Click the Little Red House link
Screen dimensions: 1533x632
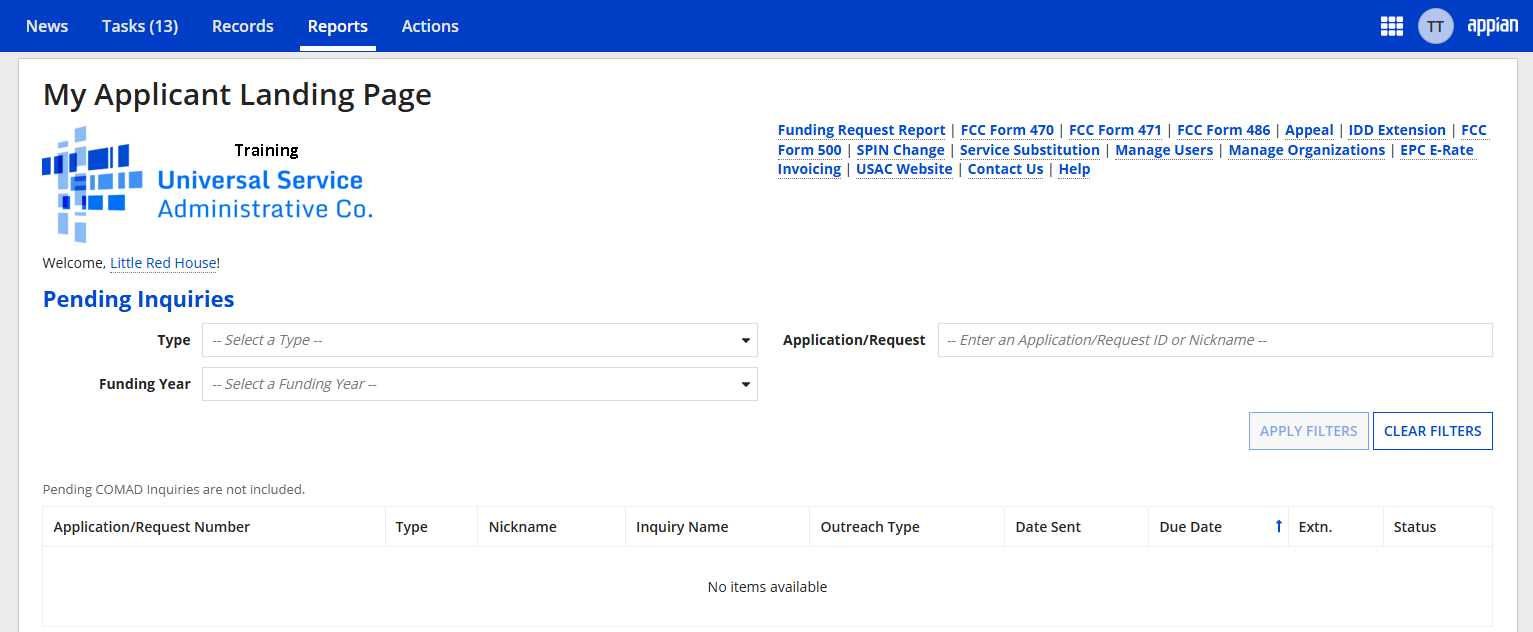(163, 263)
